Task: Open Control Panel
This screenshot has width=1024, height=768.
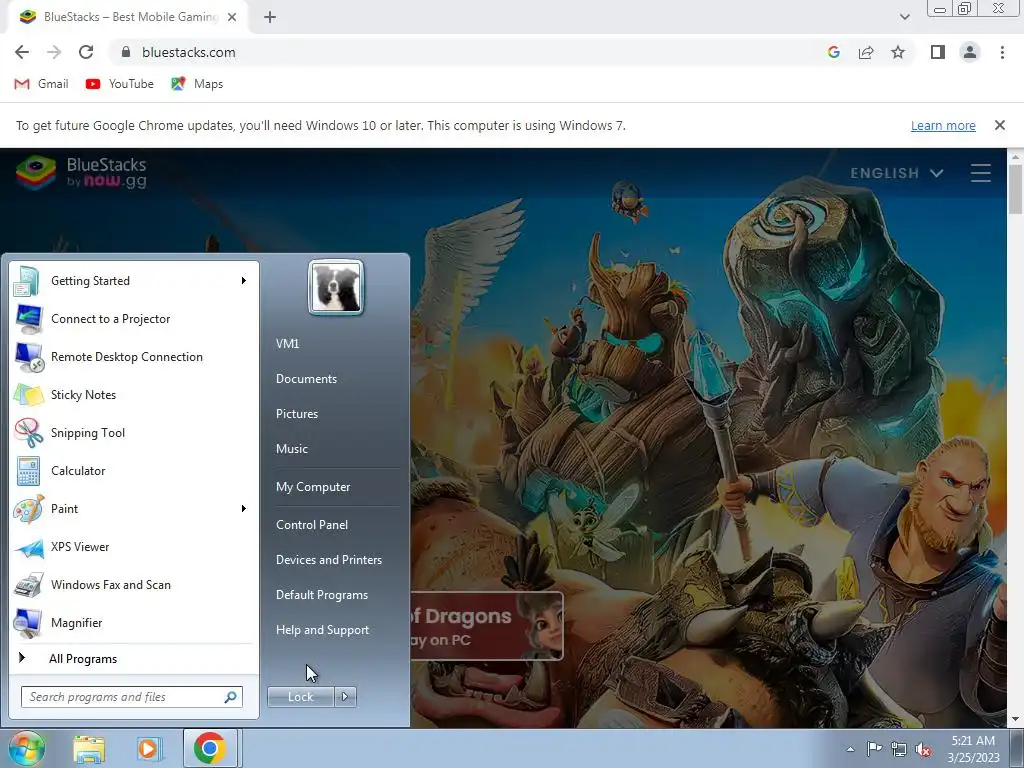Action: click(x=312, y=525)
